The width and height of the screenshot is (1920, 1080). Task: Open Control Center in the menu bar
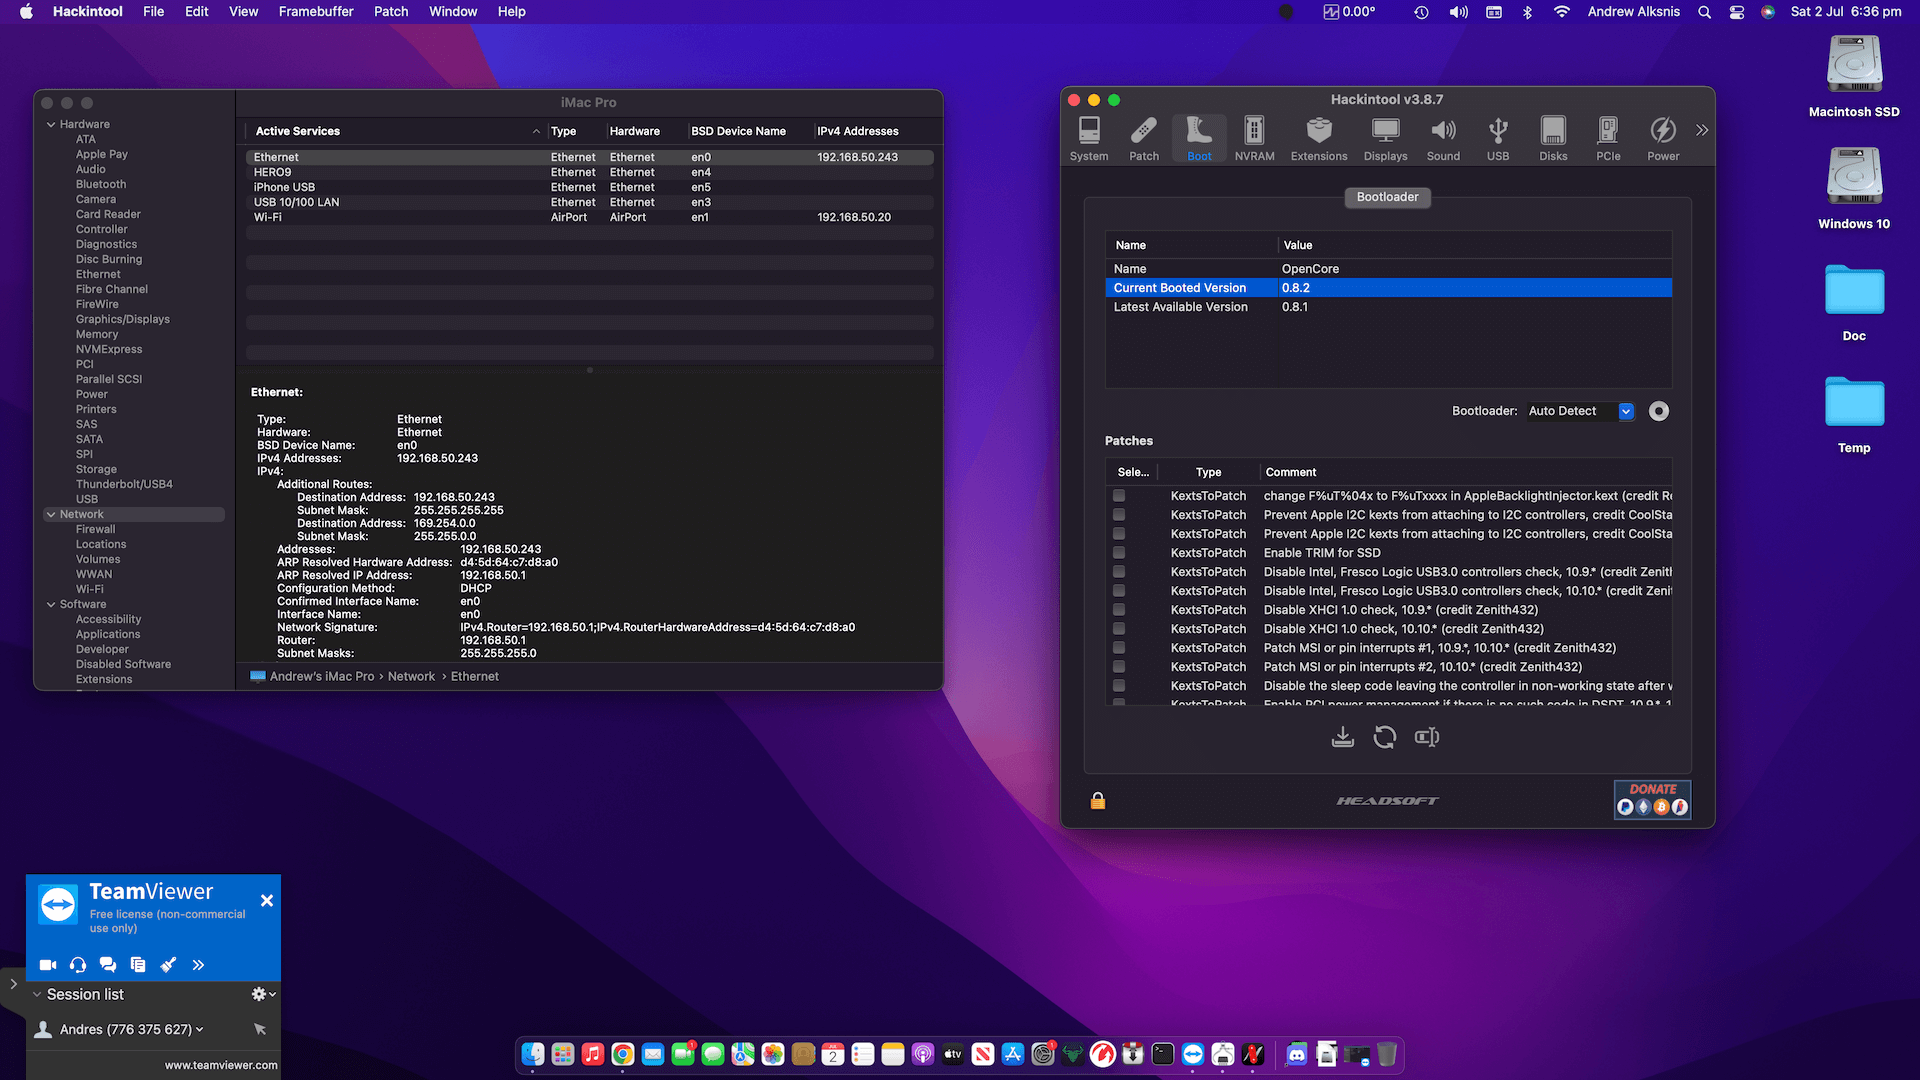1736,12
